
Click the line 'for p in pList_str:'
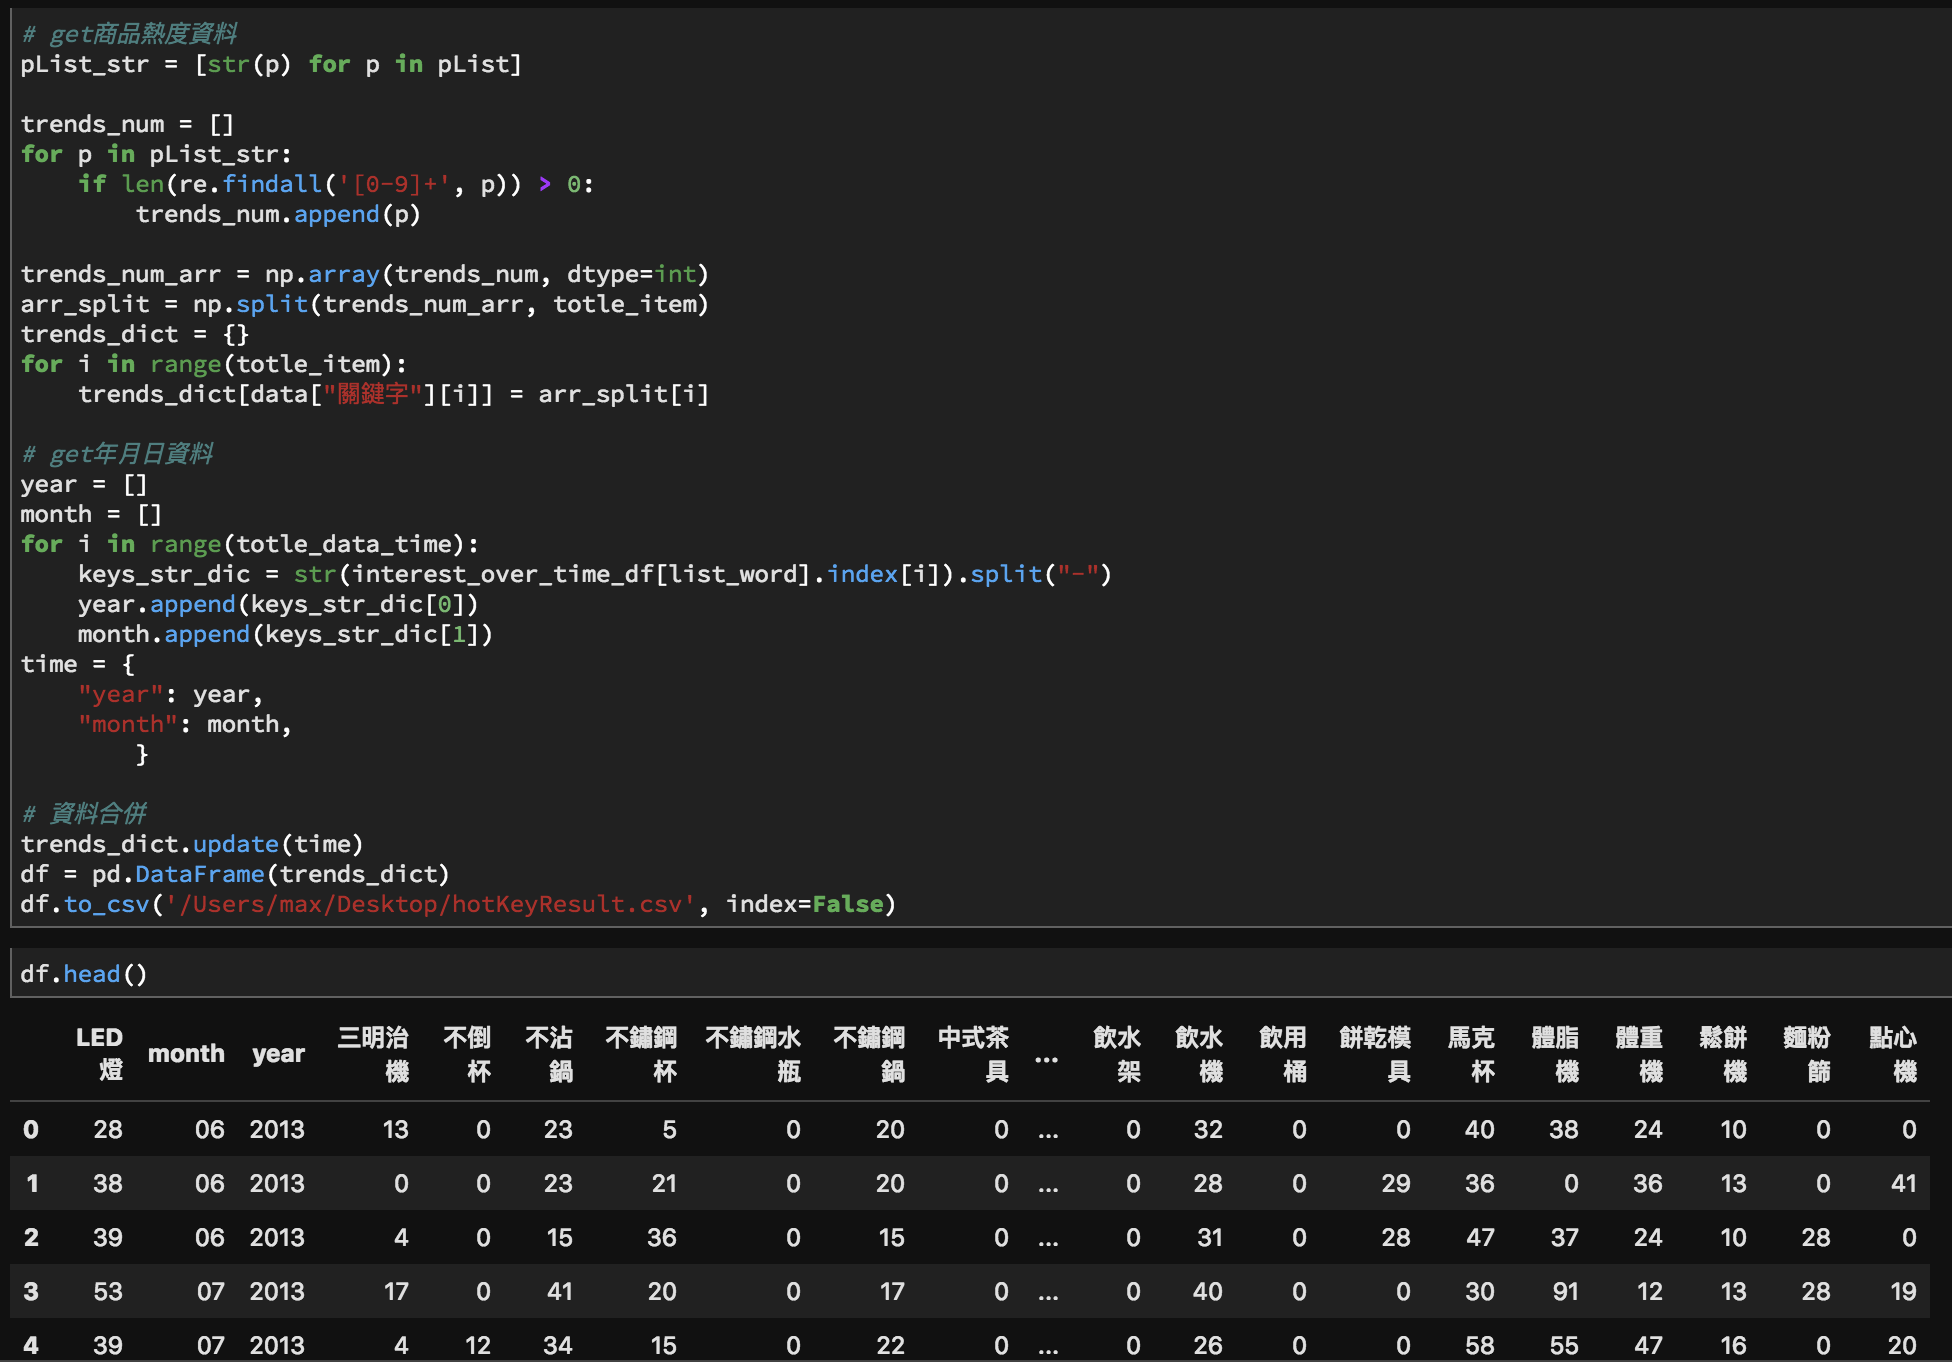pyautogui.click(x=156, y=154)
